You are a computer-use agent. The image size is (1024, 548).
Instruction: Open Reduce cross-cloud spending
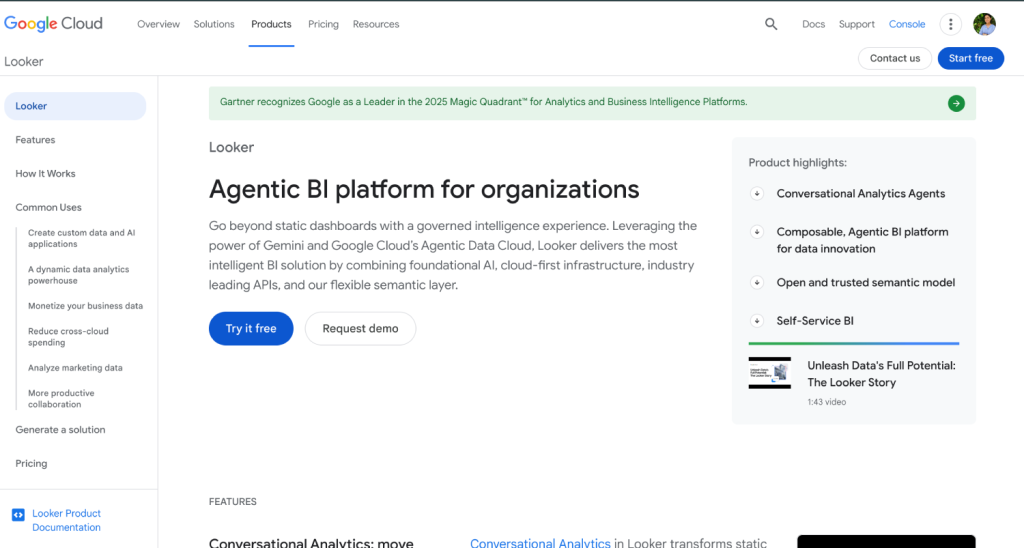68,337
